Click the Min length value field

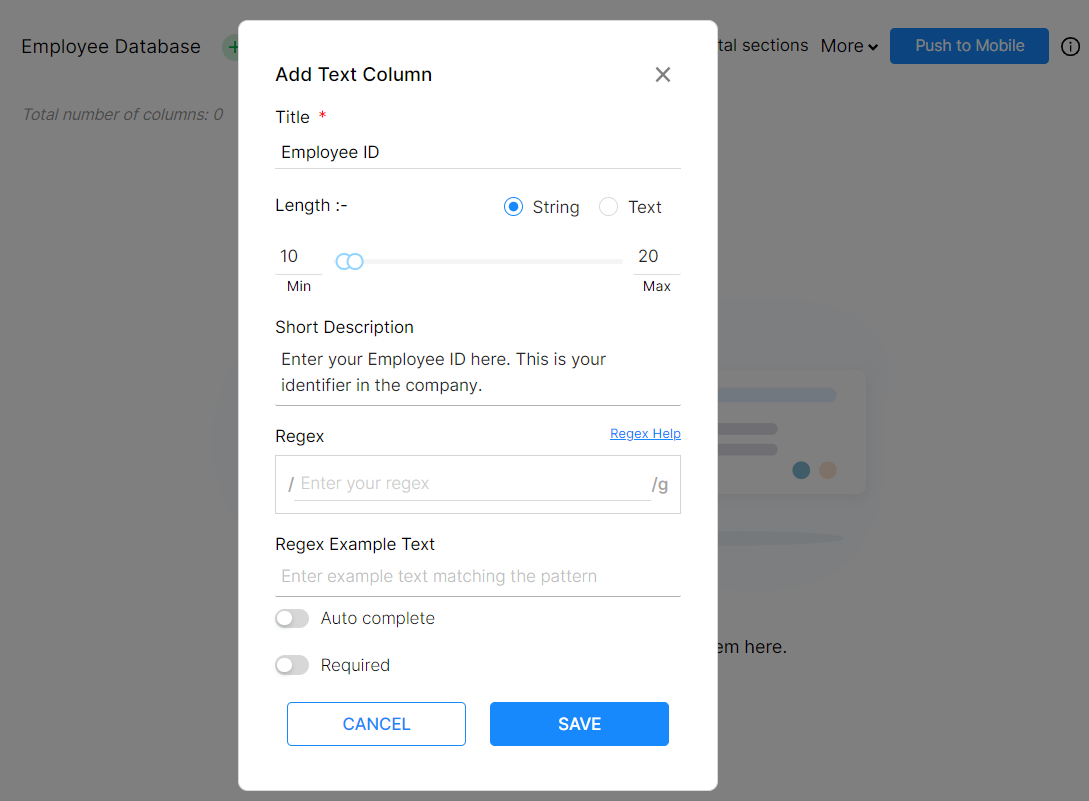point(298,257)
